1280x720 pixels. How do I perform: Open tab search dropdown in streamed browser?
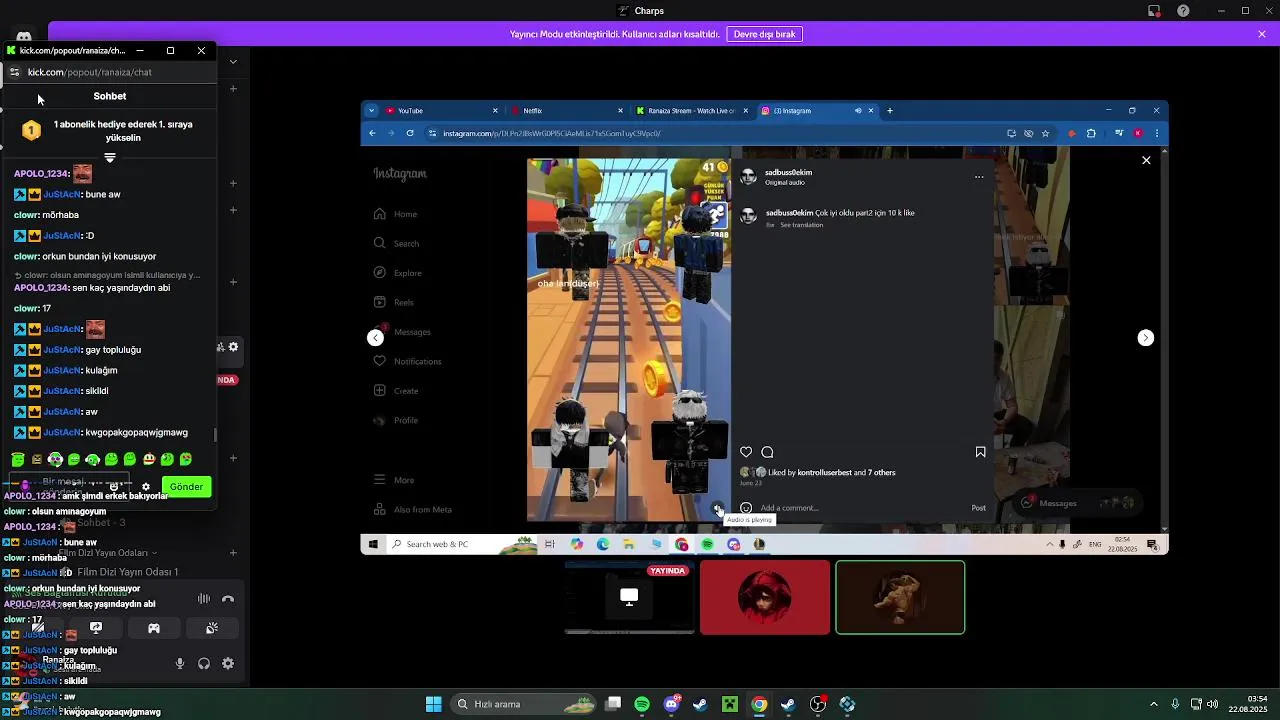372,111
